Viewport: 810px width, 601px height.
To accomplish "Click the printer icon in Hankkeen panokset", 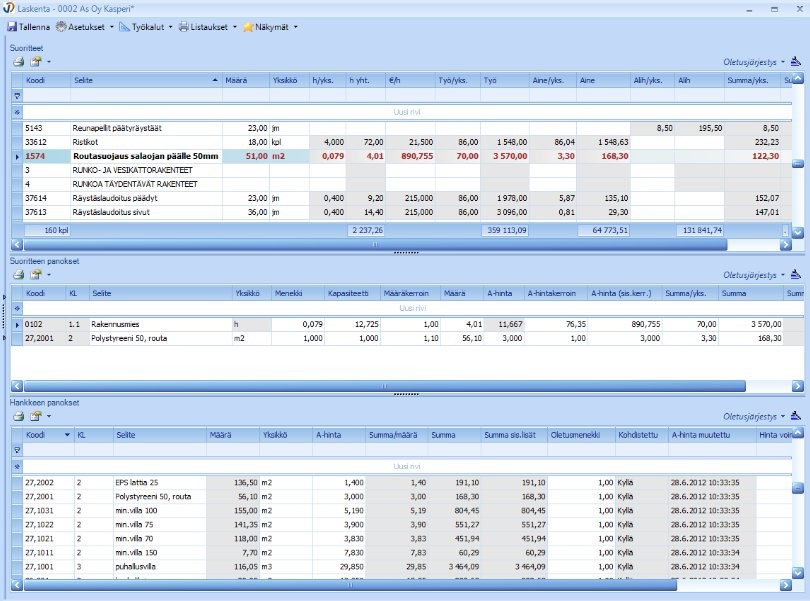I will pos(19,416).
